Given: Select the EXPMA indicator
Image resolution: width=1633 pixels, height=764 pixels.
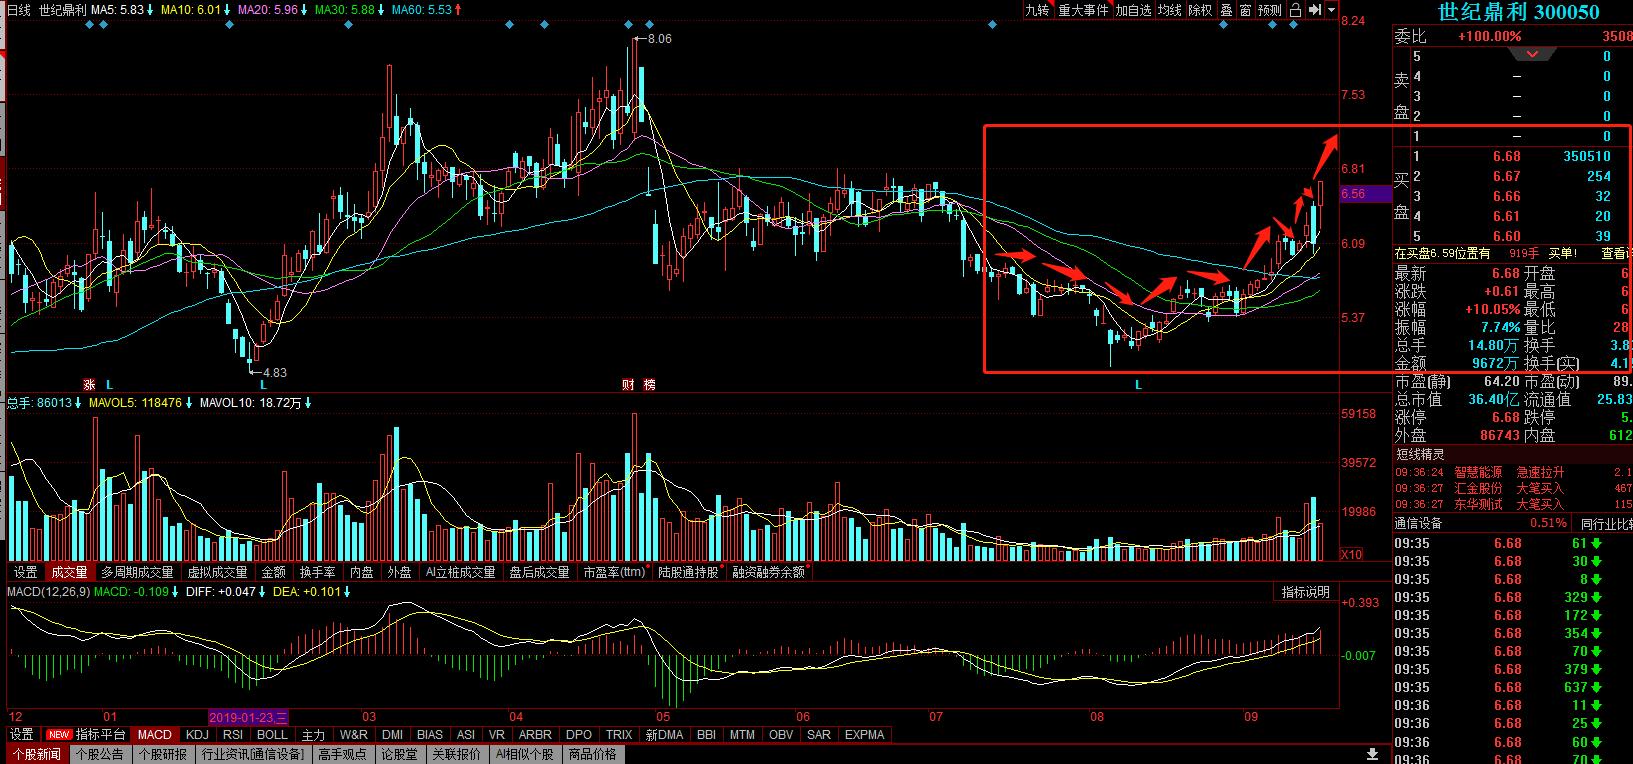Looking at the screenshot, I should coord(865,735).
